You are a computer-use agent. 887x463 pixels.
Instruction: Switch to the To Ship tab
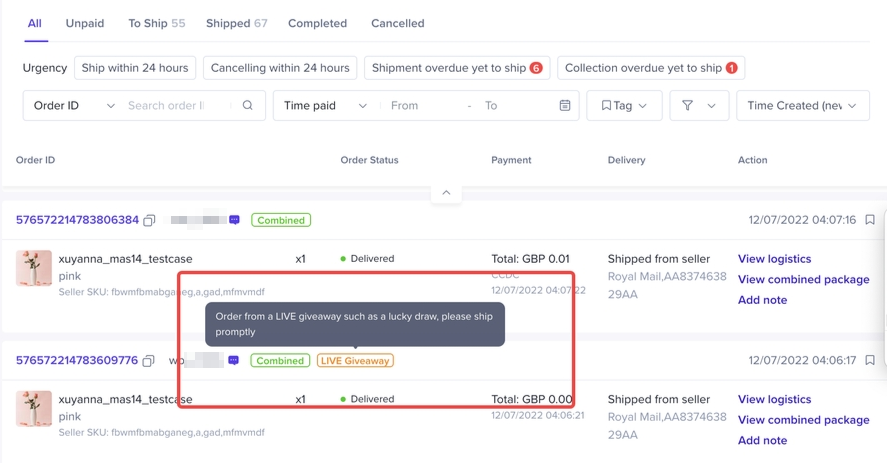tap(156, 23)
